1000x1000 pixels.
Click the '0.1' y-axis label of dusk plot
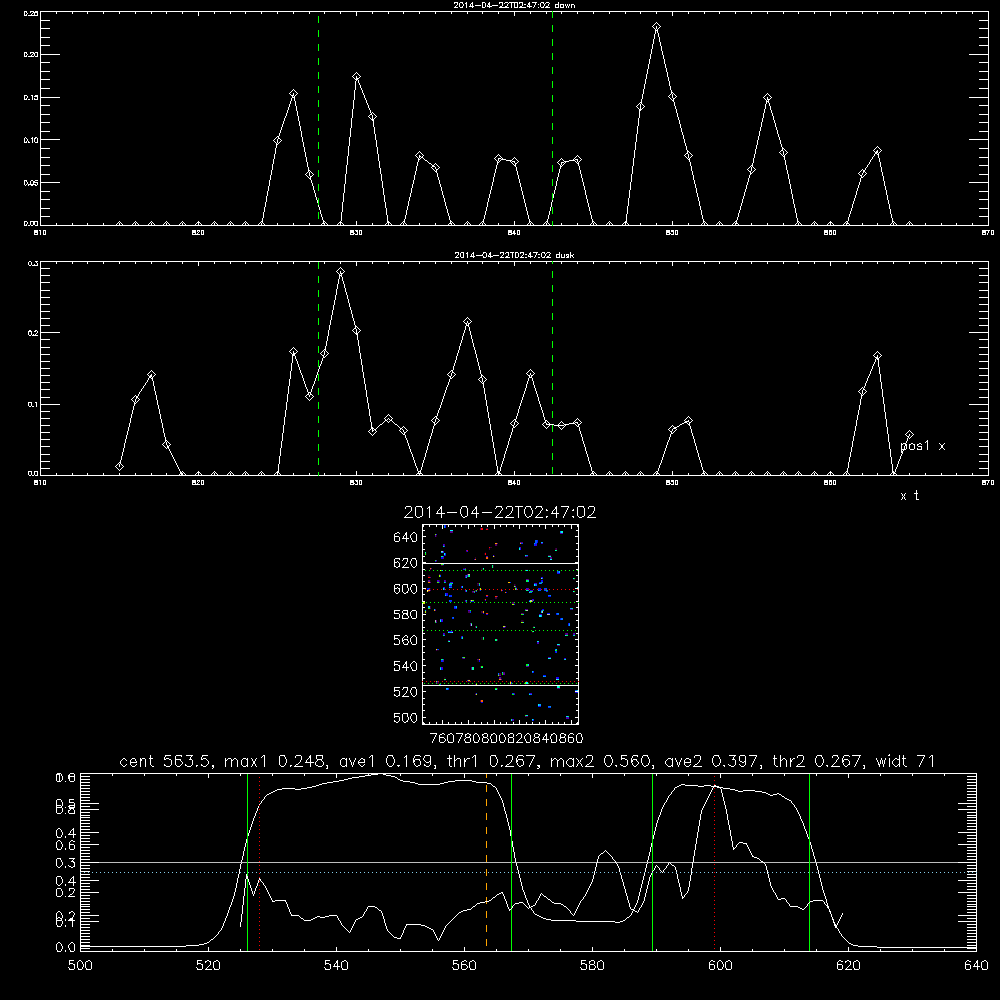click(x=33, y=404)
